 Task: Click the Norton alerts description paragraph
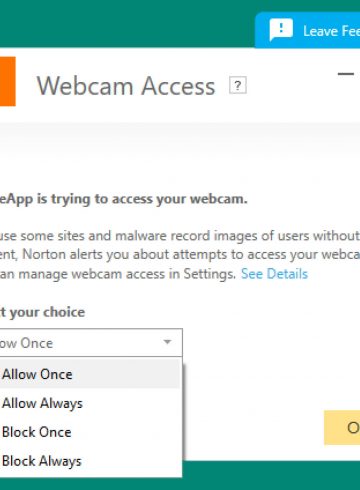180,255
